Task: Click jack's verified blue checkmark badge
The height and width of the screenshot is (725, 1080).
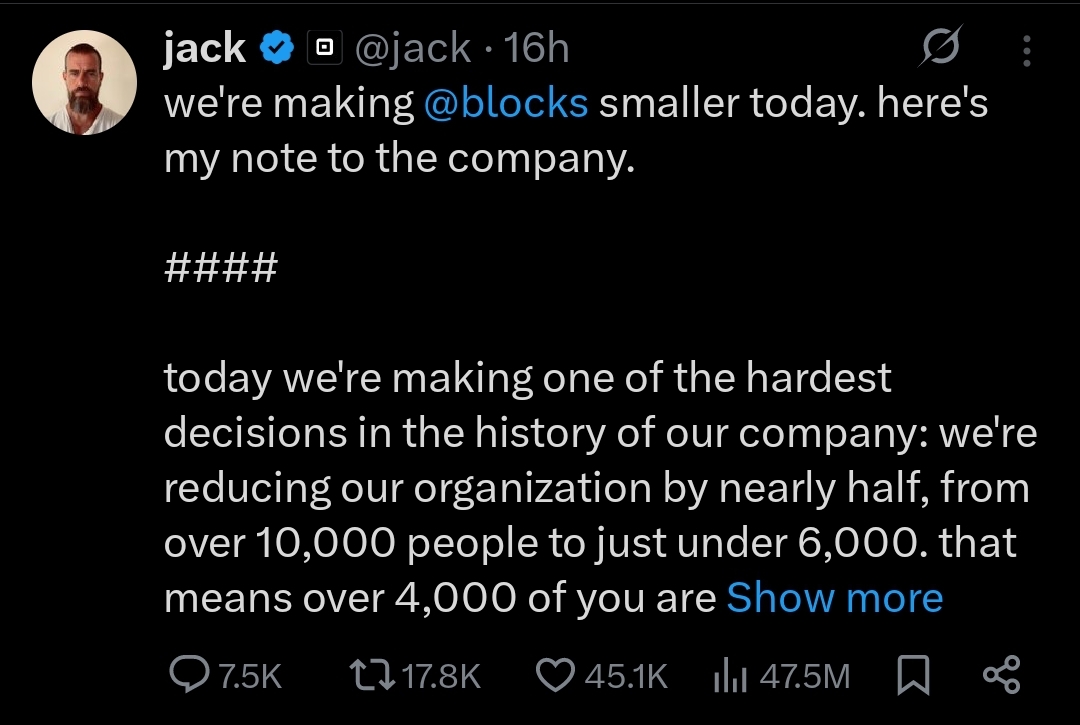Action: tap(276, 46)
